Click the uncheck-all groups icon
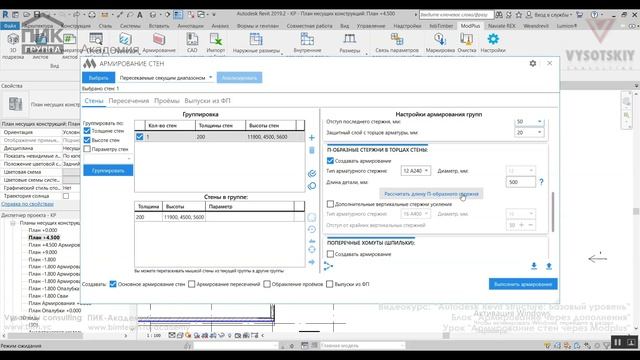This screenshot has height=360, width=640. (x=312, y=186)
